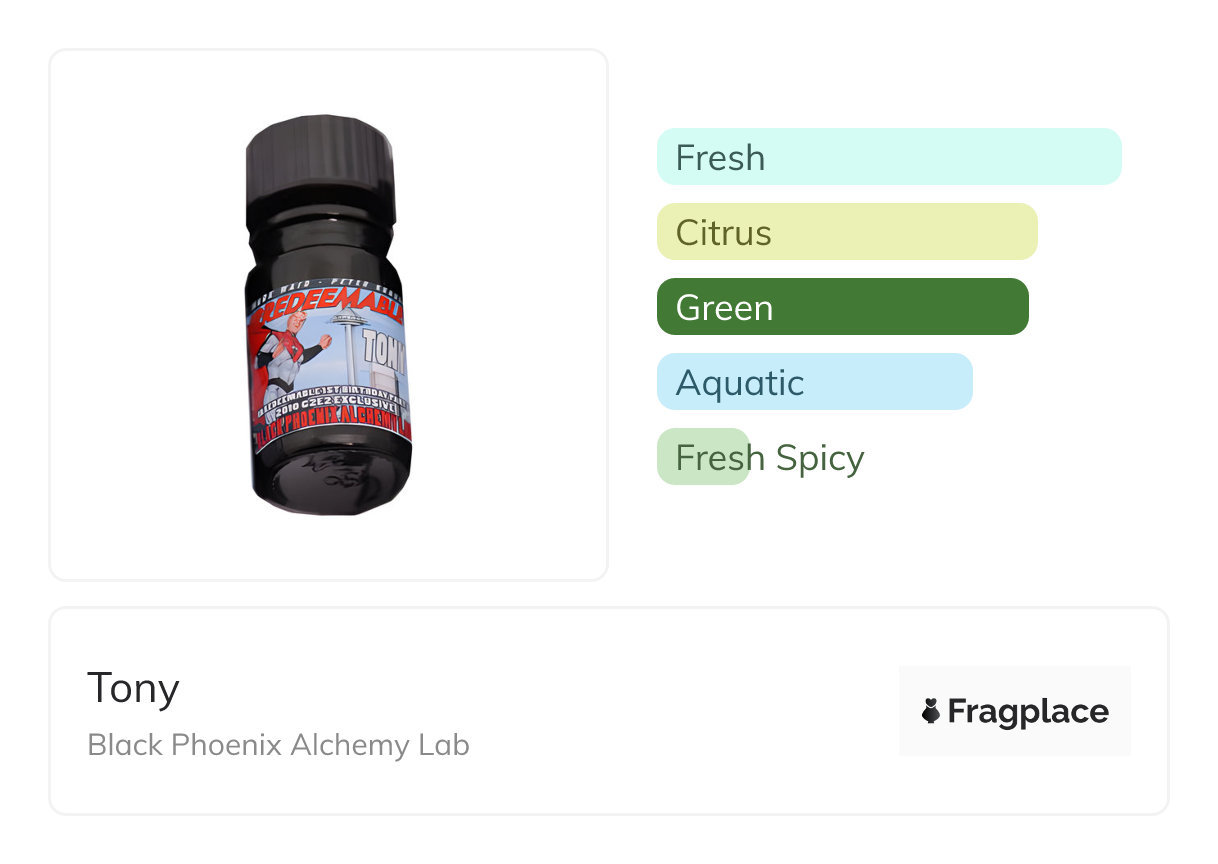Select the Aquatic accord bar
The height and width of the screenshot is (864, 1218).
click(815, 382)
